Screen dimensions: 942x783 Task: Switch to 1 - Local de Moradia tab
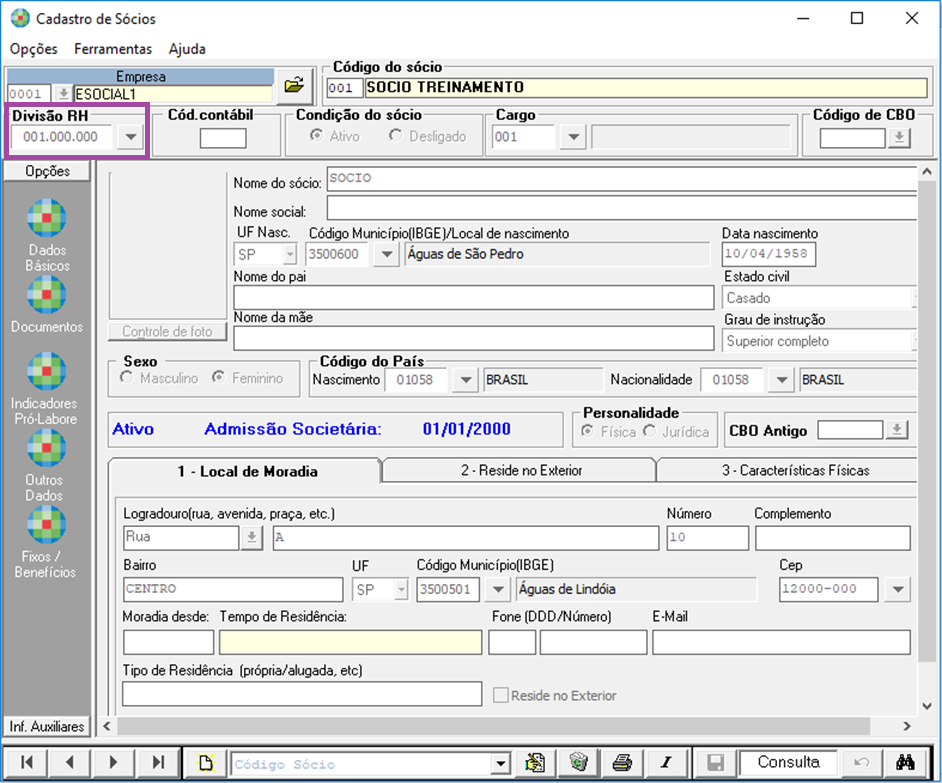coord(246,471)
